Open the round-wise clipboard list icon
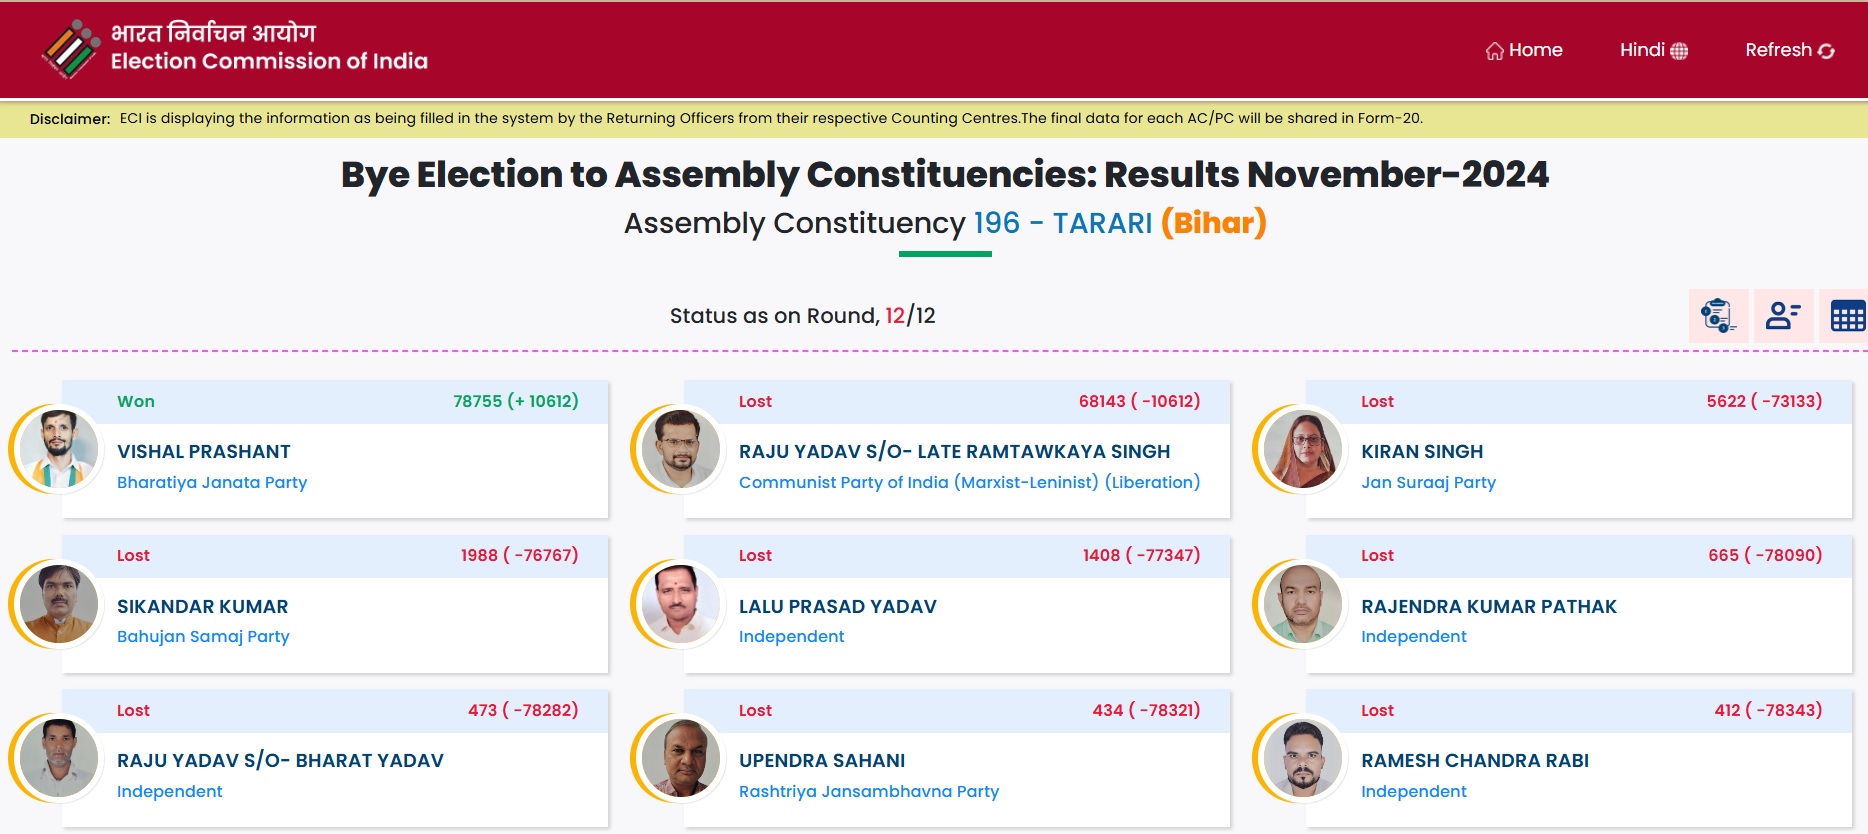 [1718, 316]
